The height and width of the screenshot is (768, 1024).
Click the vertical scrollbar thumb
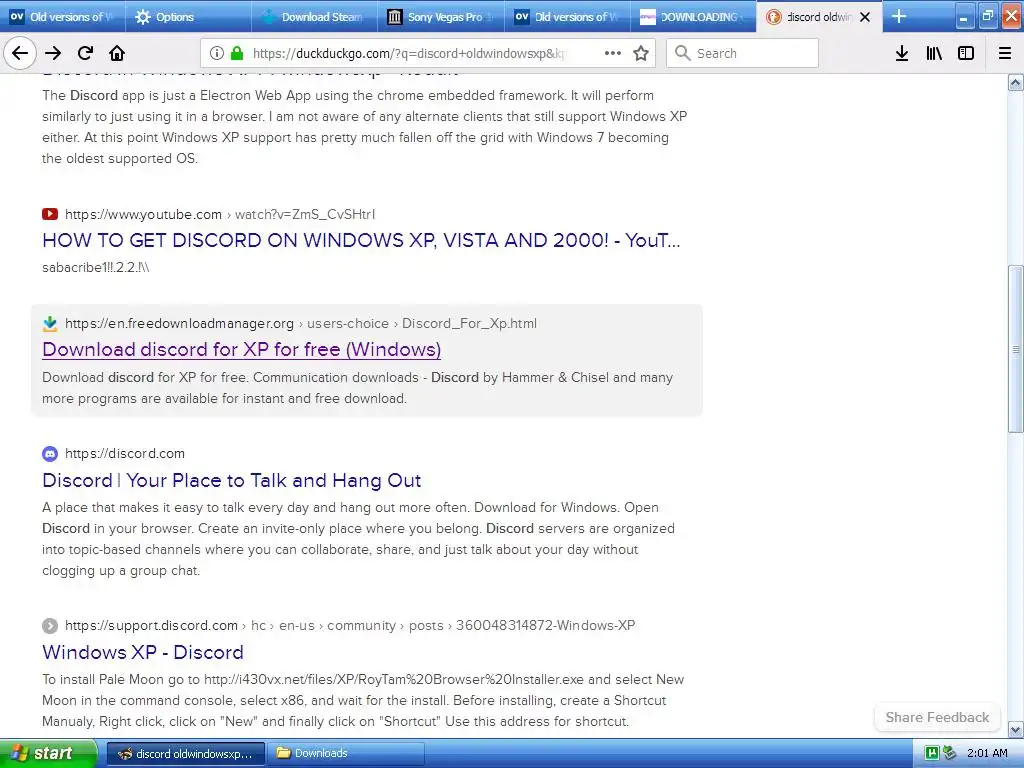pyautogui.click(x=1016, y=349)
